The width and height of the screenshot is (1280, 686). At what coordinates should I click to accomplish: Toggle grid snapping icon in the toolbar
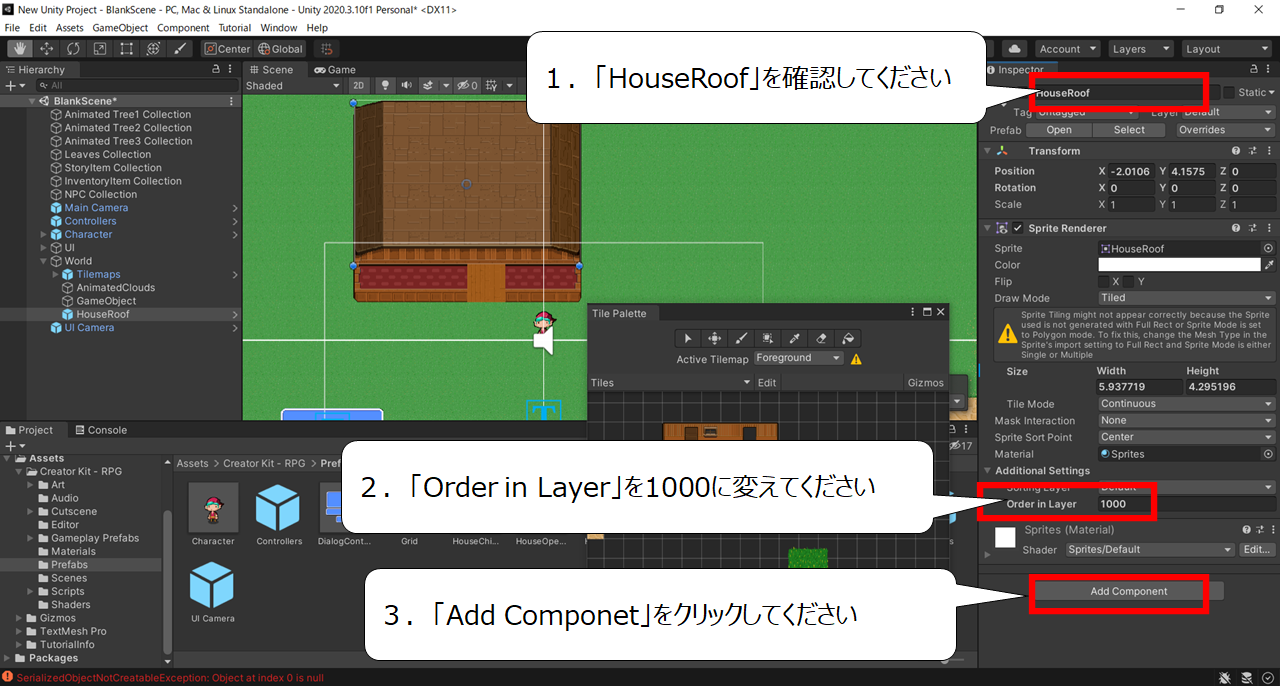(326, 48)
